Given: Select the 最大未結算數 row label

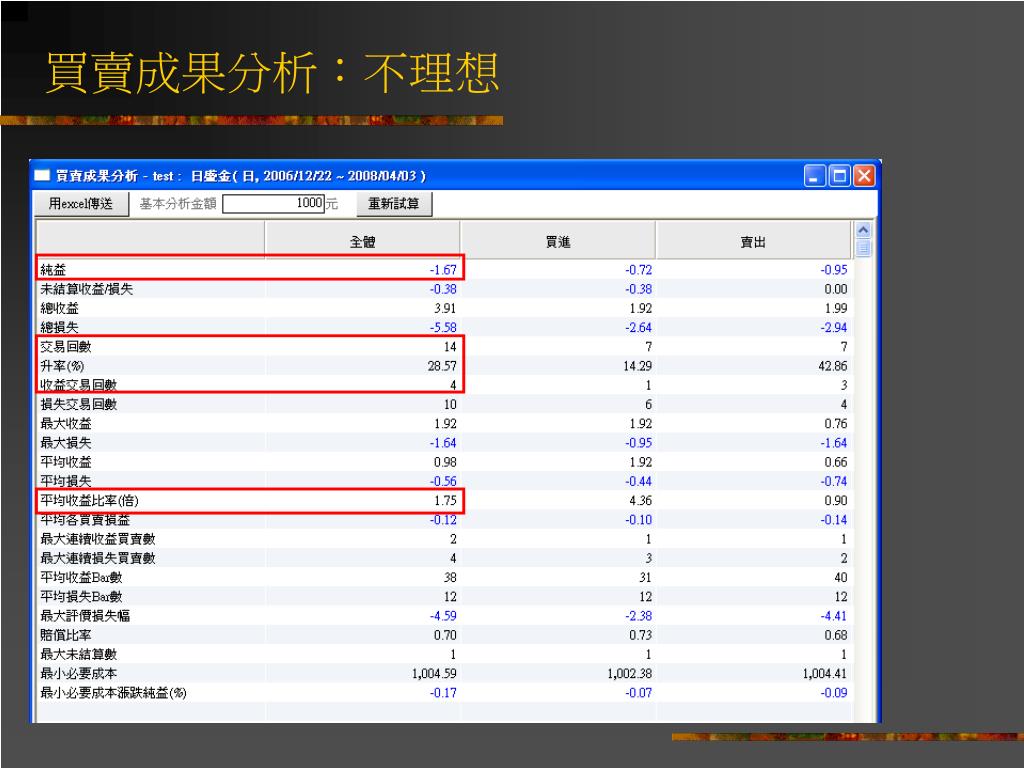Looking at the screenshot, I should (x=78, y=654).
